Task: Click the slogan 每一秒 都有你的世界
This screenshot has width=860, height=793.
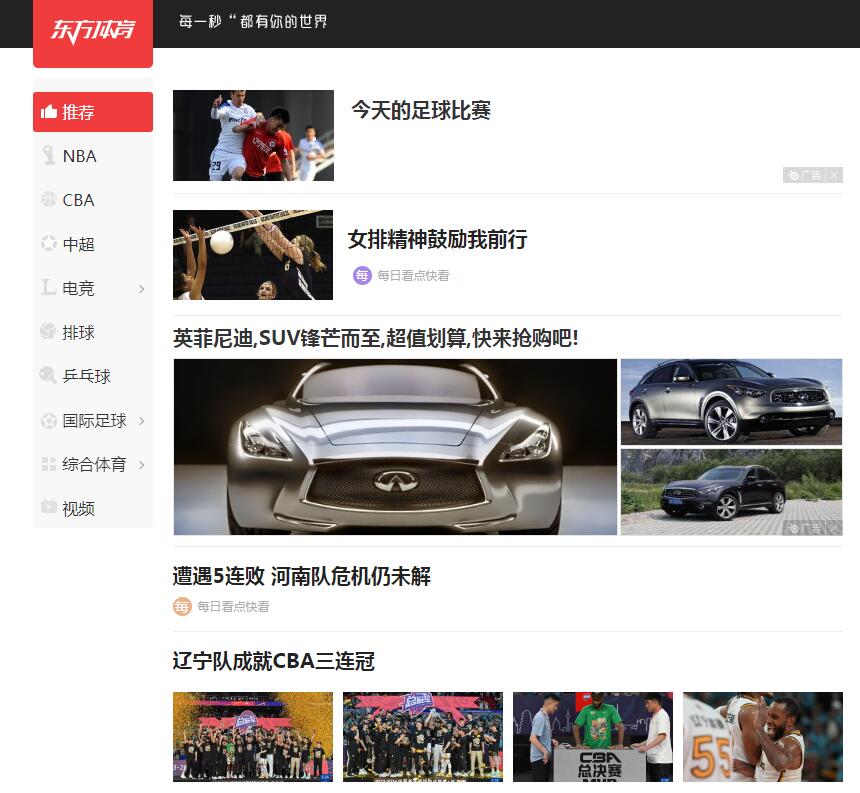Action: point(253,21)
